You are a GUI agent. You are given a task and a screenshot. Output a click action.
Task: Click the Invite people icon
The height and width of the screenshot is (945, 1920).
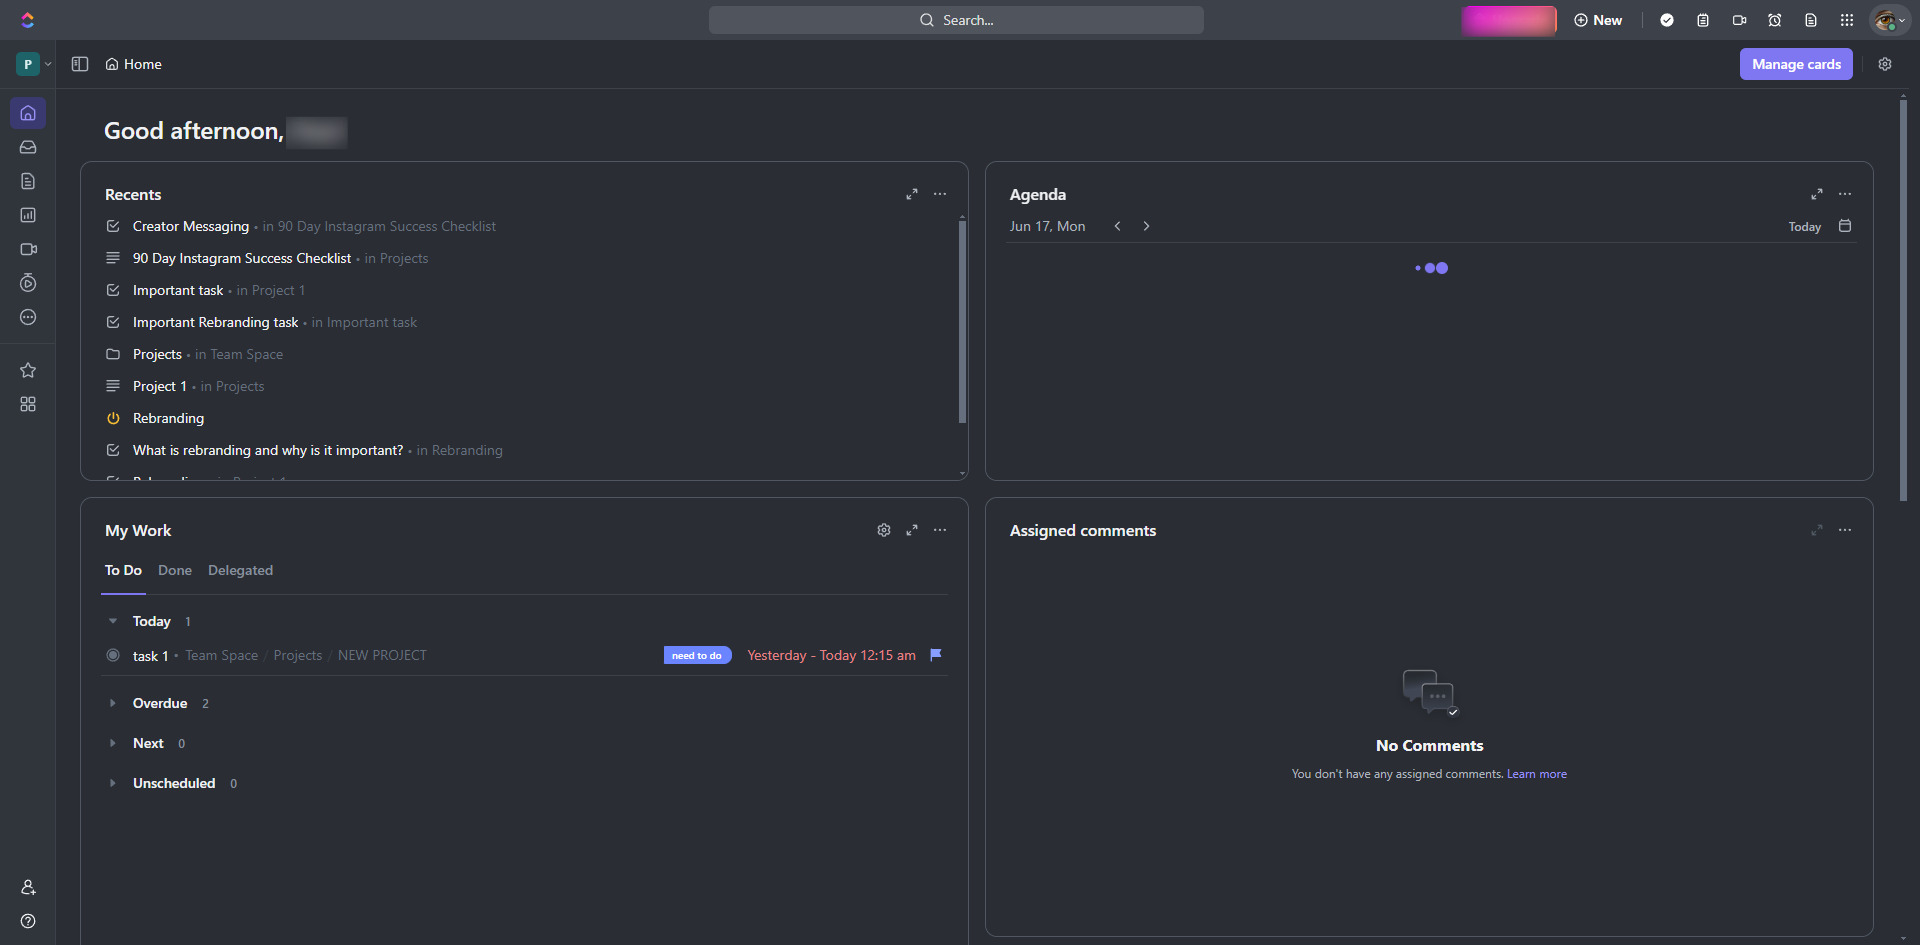point(28,887)
